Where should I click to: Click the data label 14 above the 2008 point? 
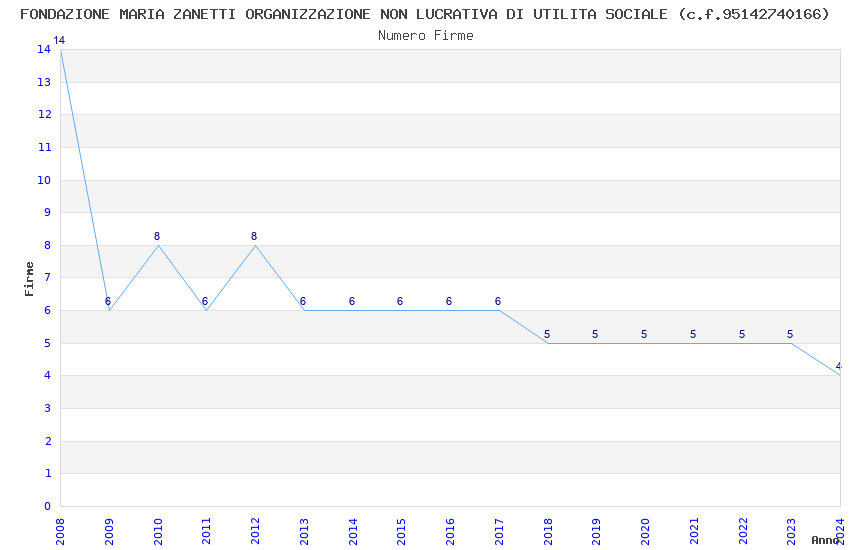point(59,40)
